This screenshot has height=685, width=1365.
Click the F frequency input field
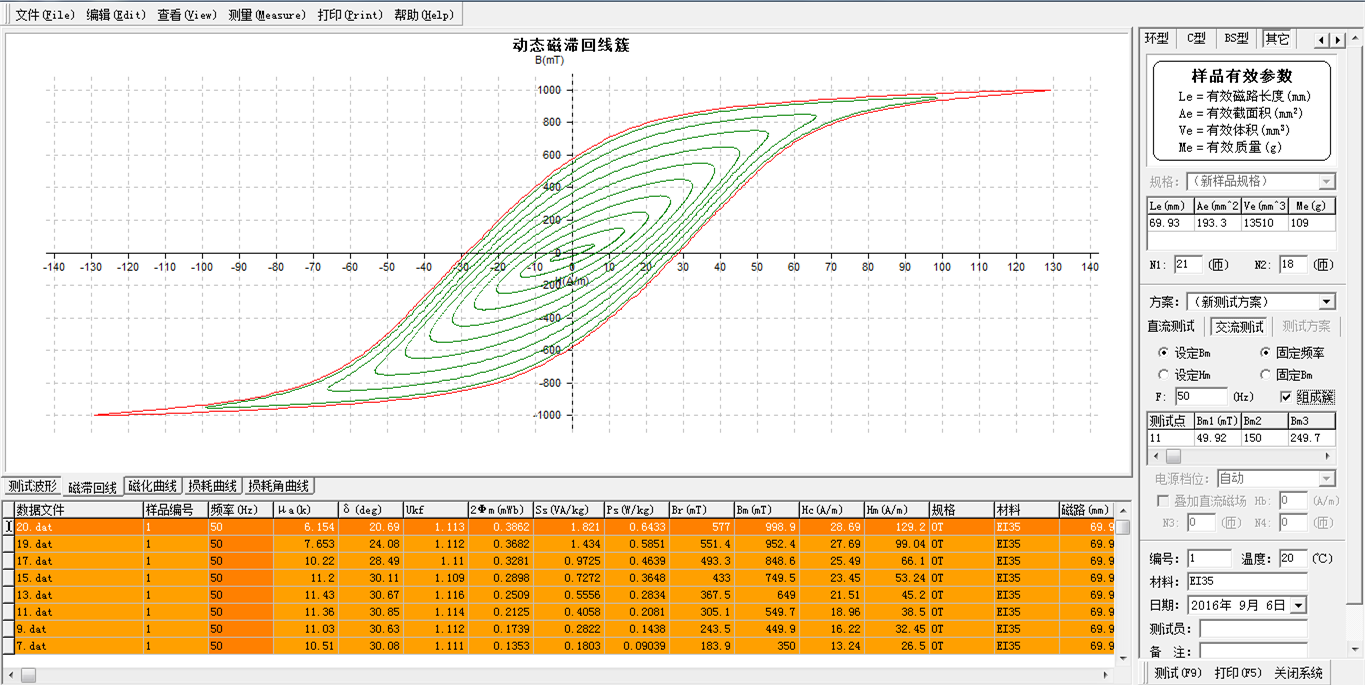coord(1201,396)
